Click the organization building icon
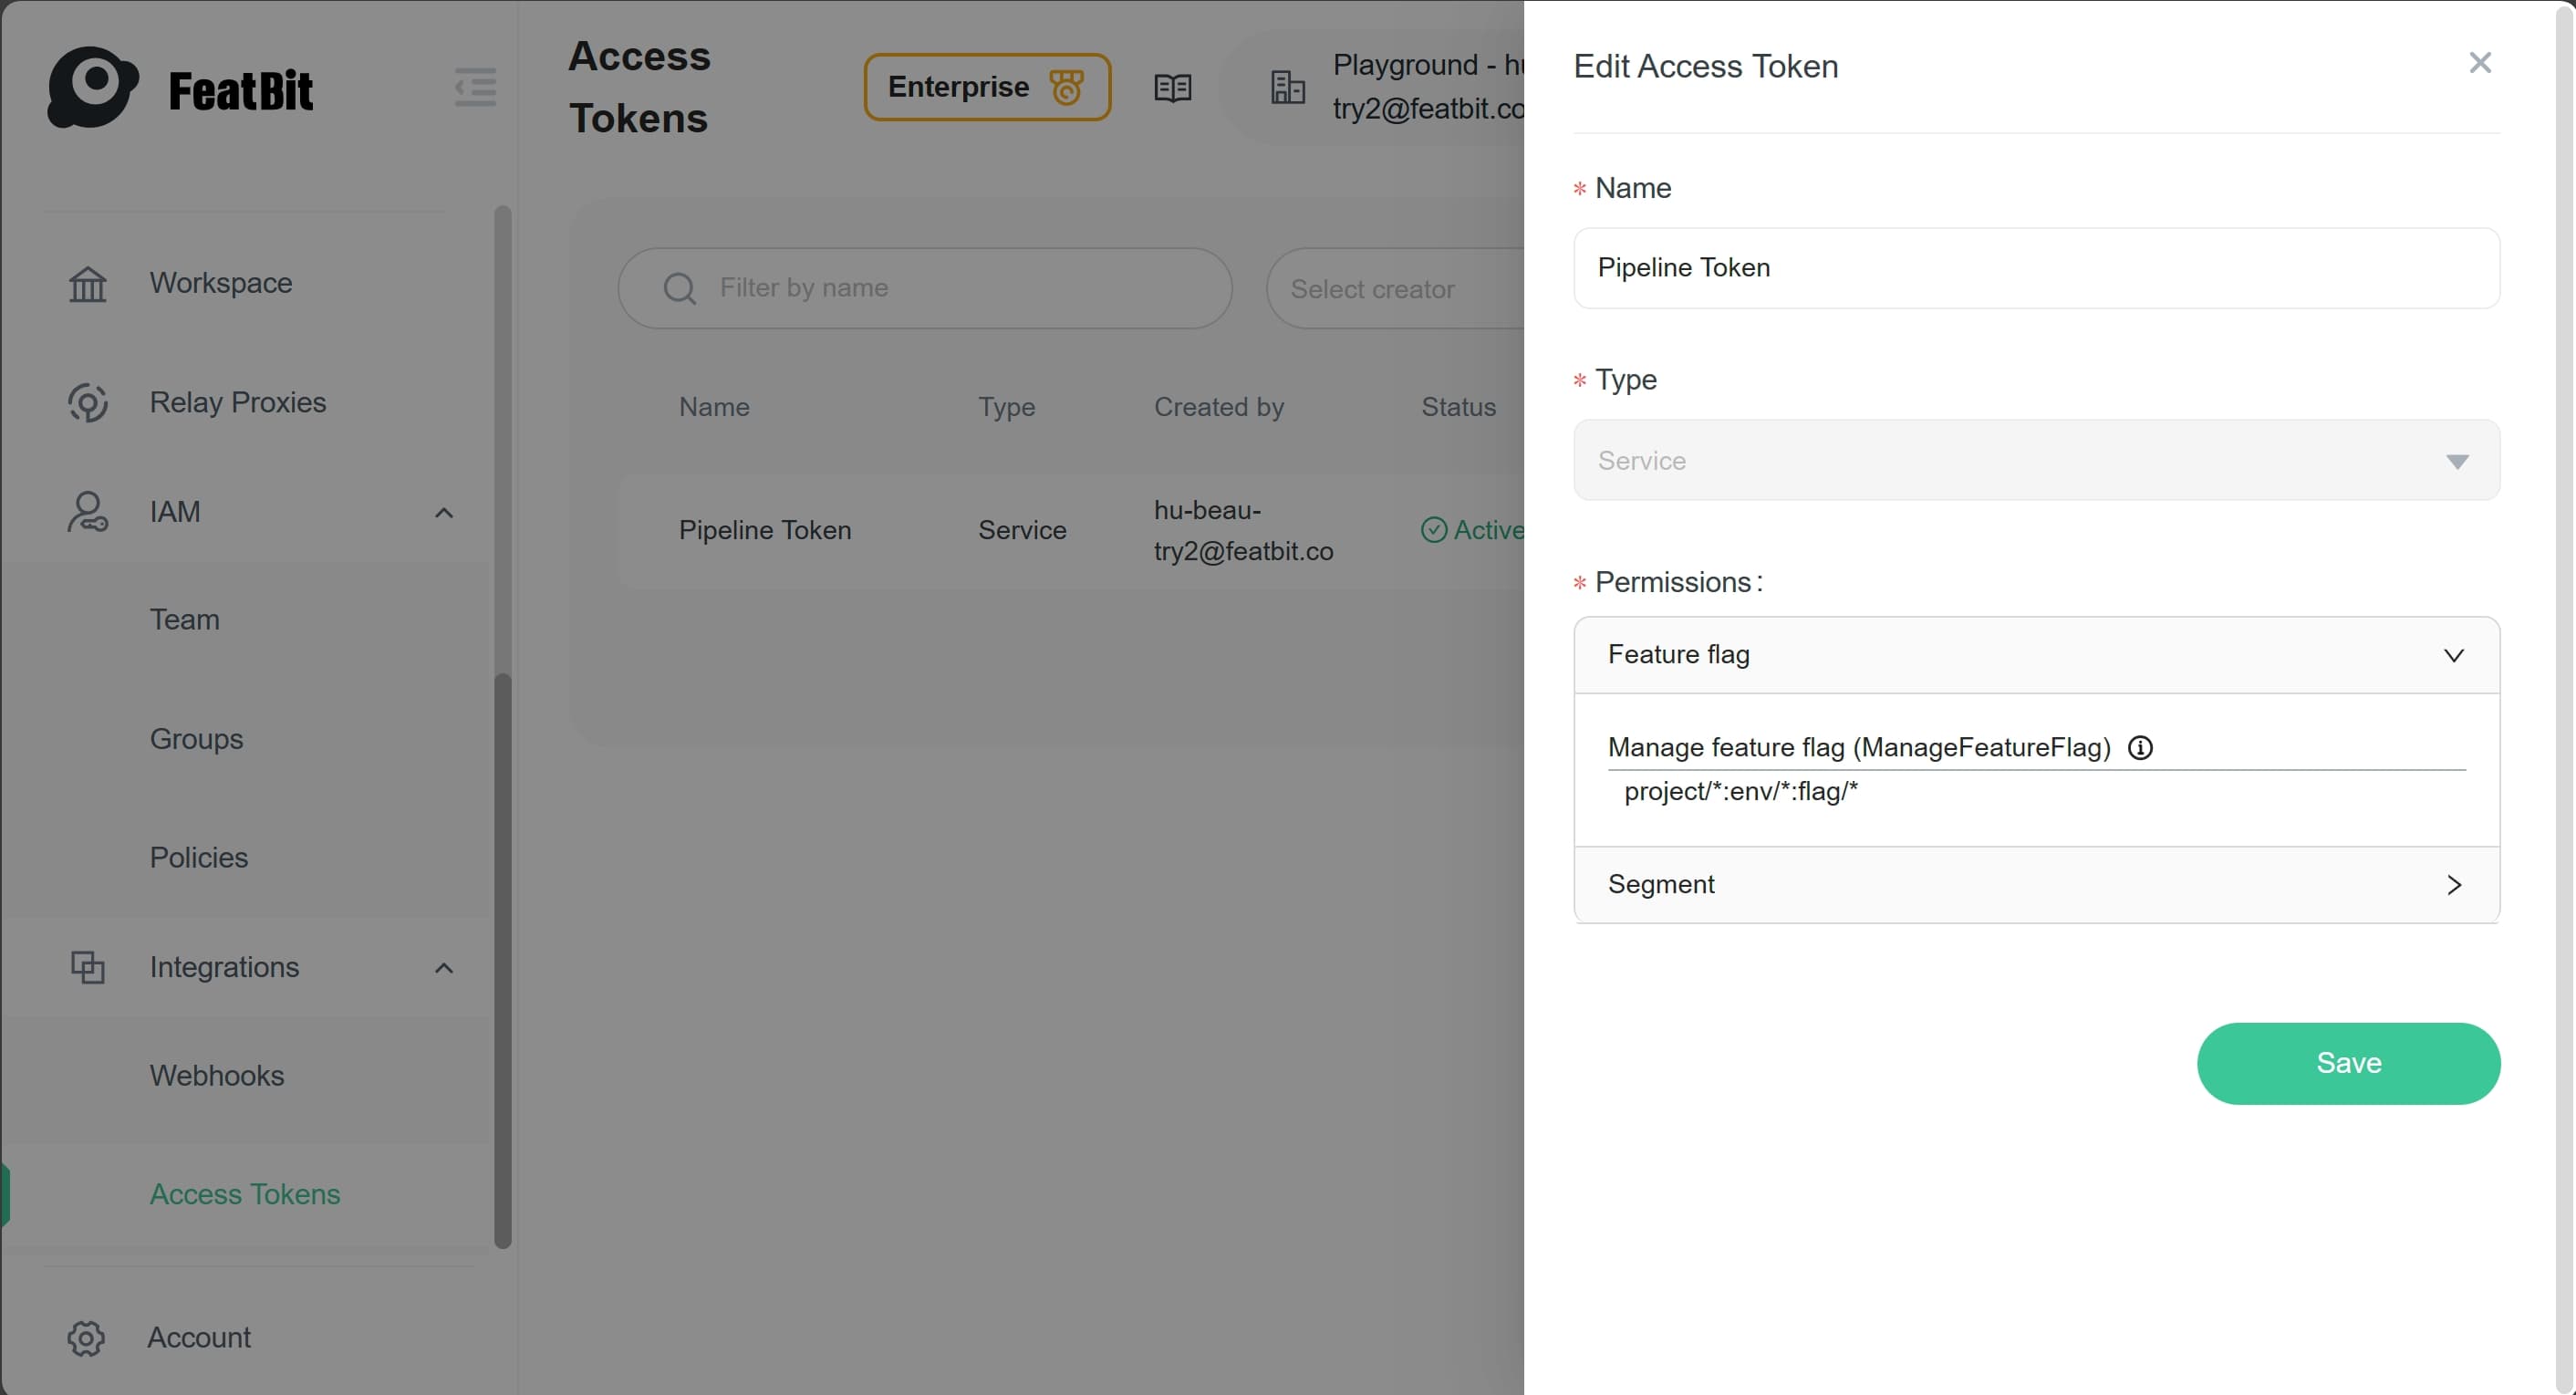2576x1395 pixels. coord(1287,88)
